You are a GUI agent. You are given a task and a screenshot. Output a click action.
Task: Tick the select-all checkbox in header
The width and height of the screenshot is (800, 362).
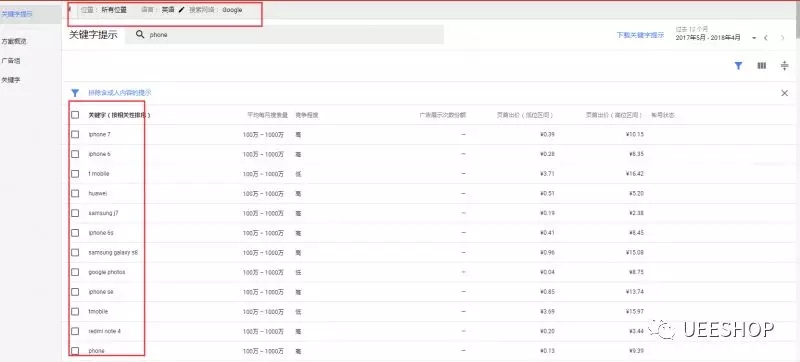75,115
